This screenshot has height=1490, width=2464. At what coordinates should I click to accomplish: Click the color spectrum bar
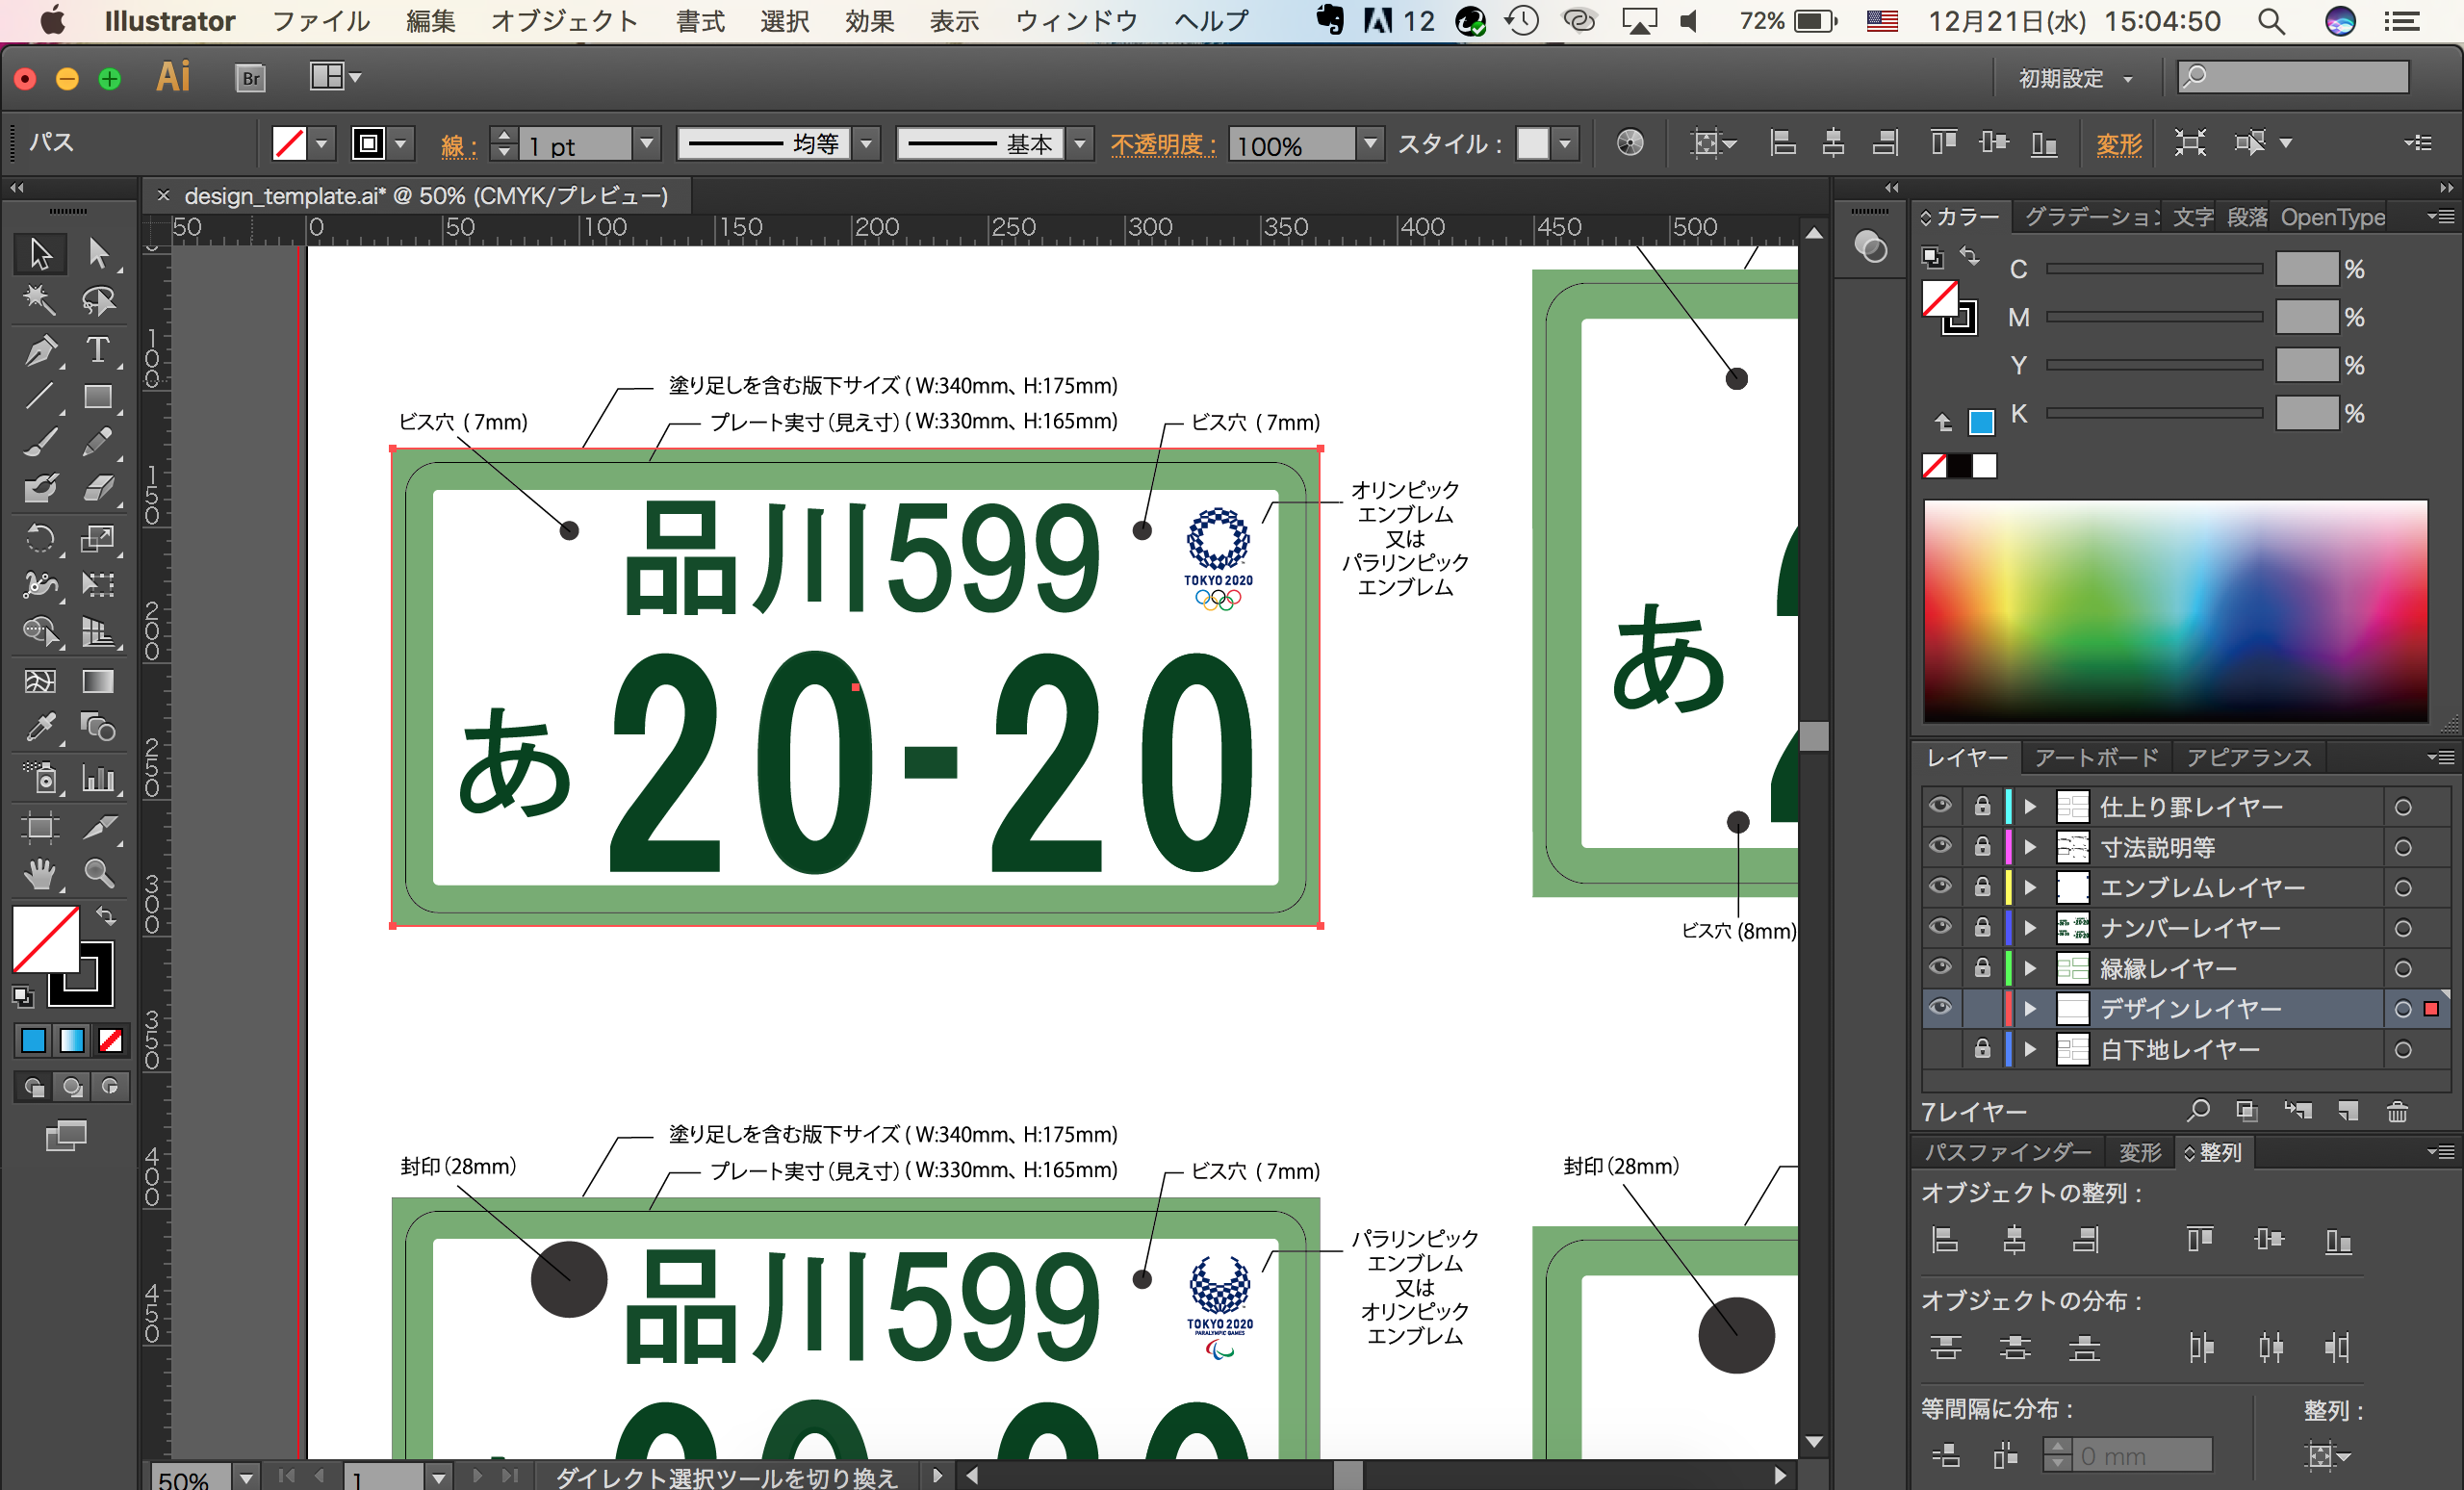pyautogui.click(x=2175, y=610)
